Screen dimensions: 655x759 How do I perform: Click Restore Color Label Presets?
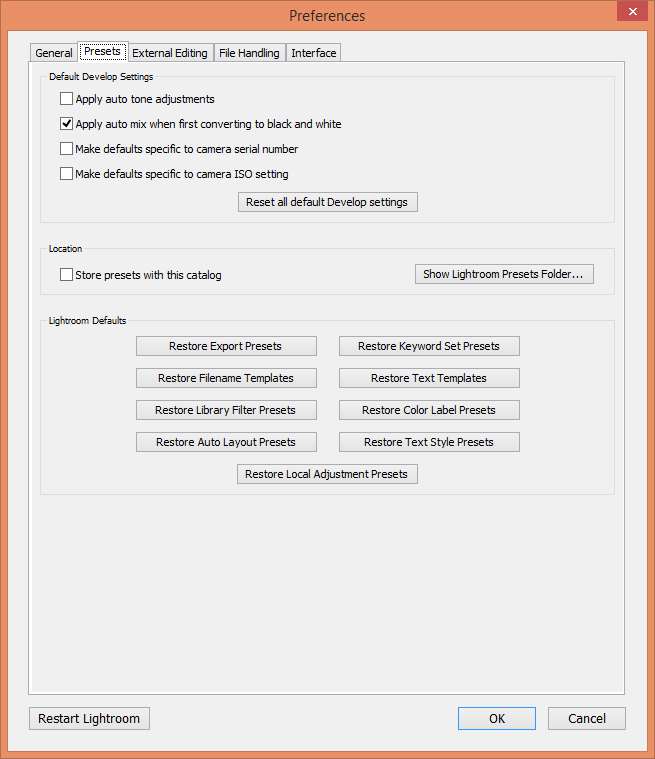click(429, 410)
